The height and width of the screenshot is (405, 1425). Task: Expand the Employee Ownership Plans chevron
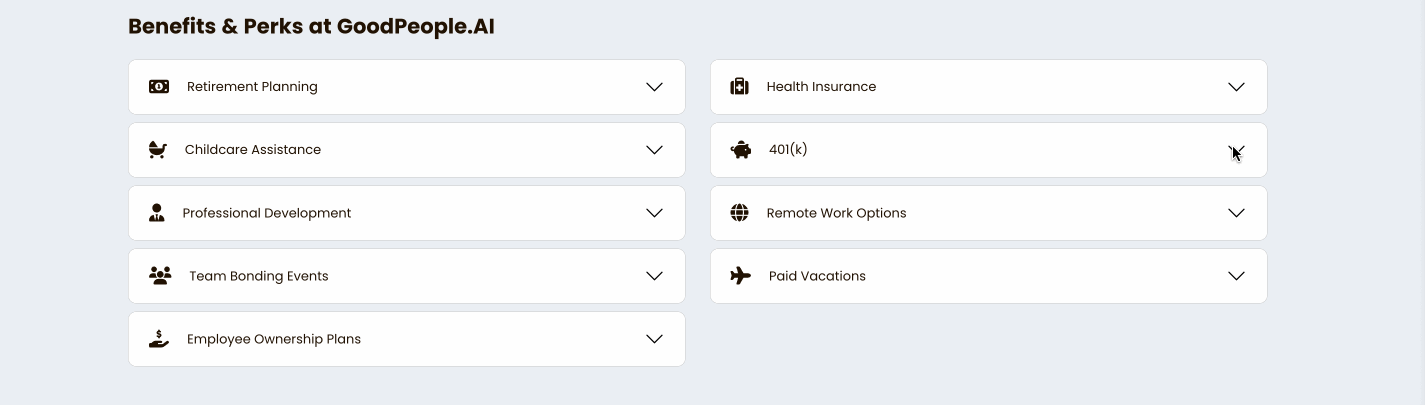655,339
